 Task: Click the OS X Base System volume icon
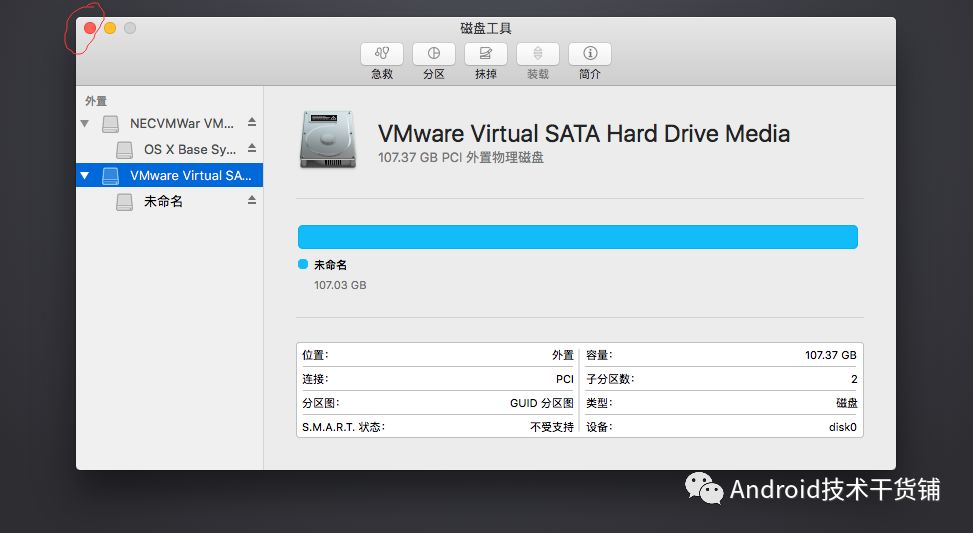coord(125,150)
